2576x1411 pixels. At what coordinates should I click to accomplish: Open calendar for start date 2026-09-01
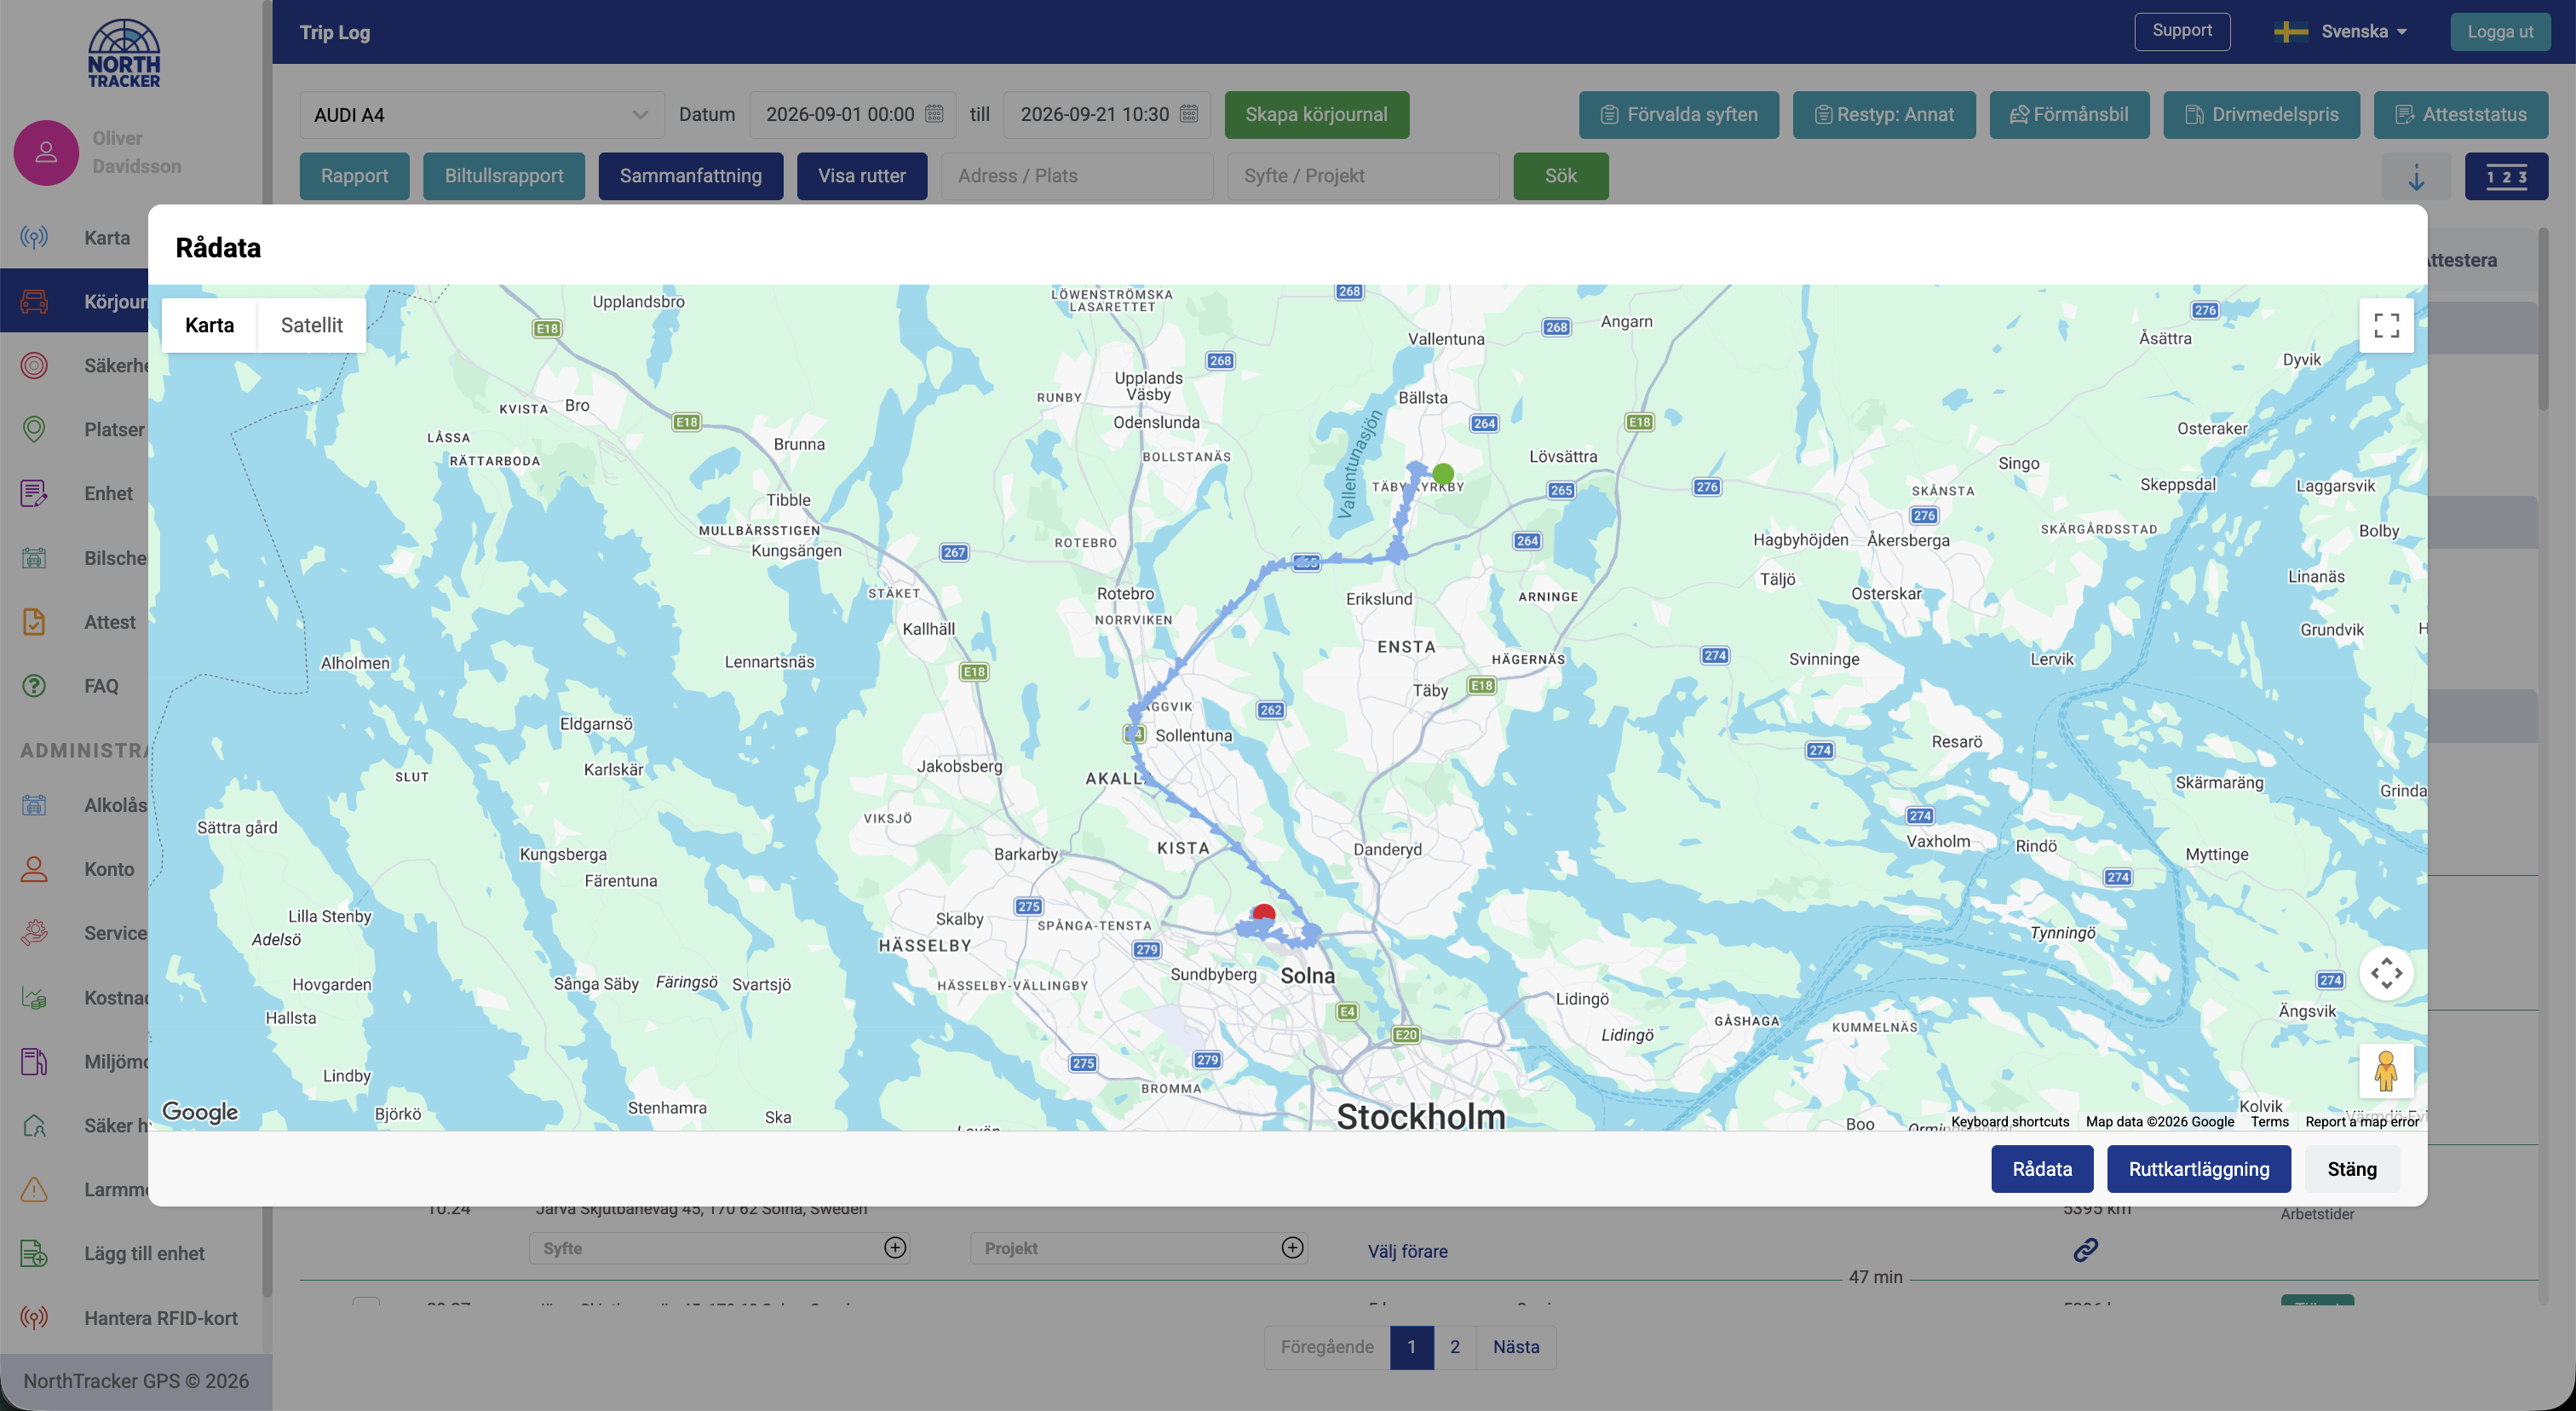[x=934, y=114]
